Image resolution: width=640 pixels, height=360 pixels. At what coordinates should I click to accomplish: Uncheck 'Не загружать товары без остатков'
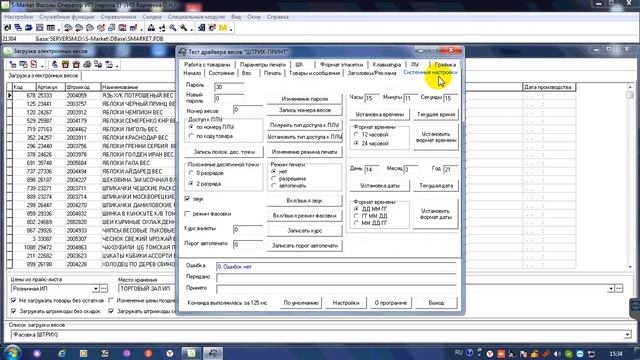13,300
